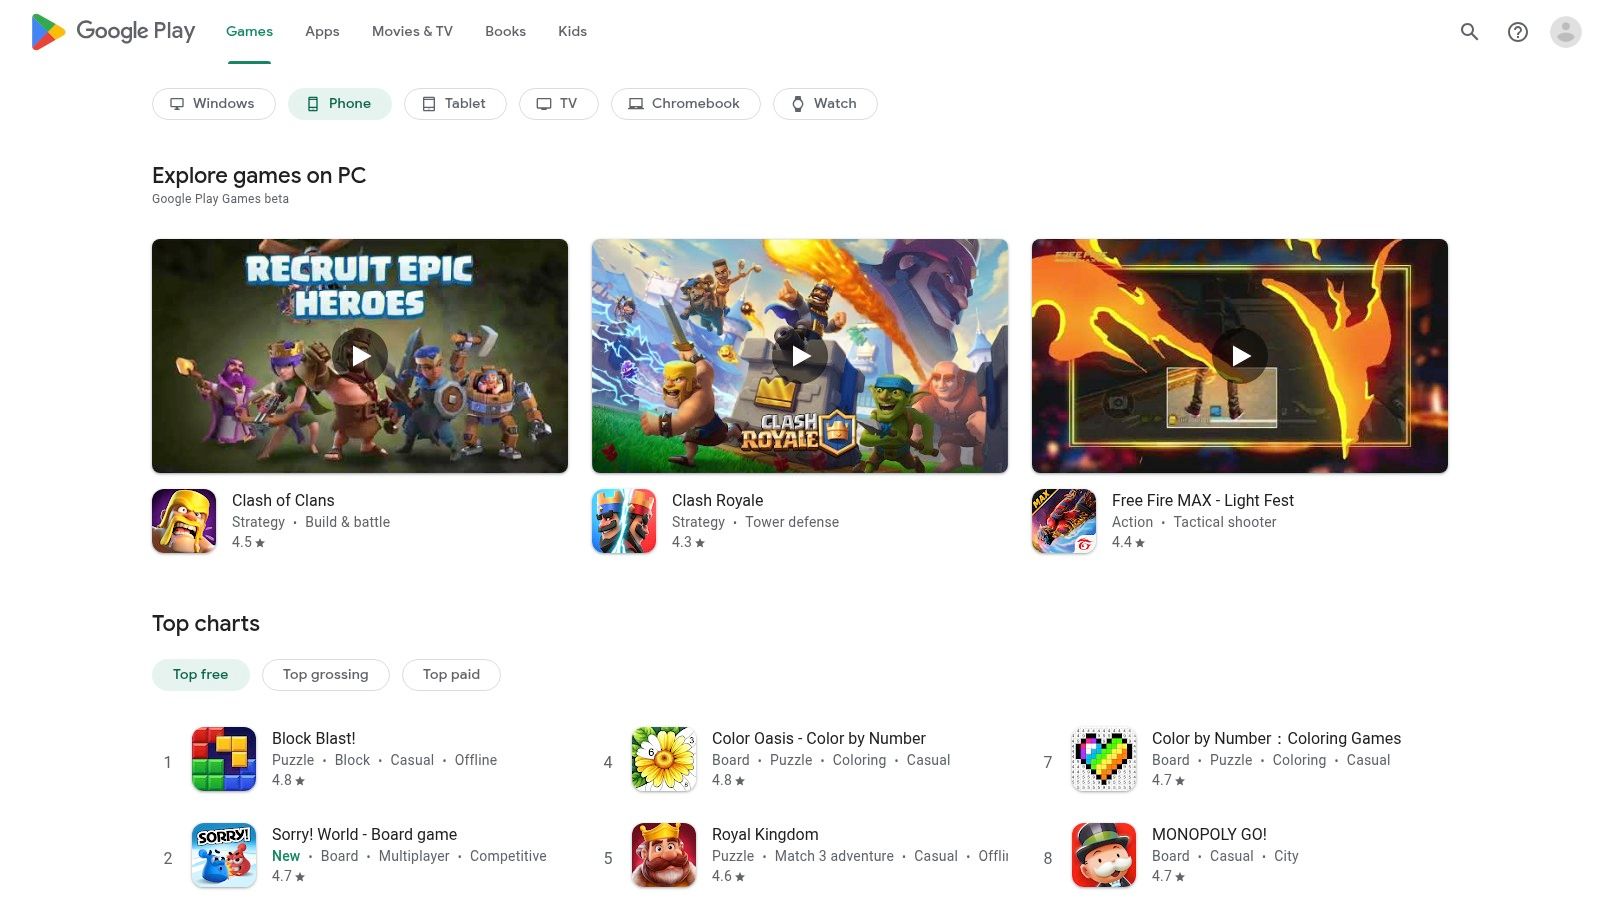
Task: Open the Movies & TV section
Action: pos(411,31)
